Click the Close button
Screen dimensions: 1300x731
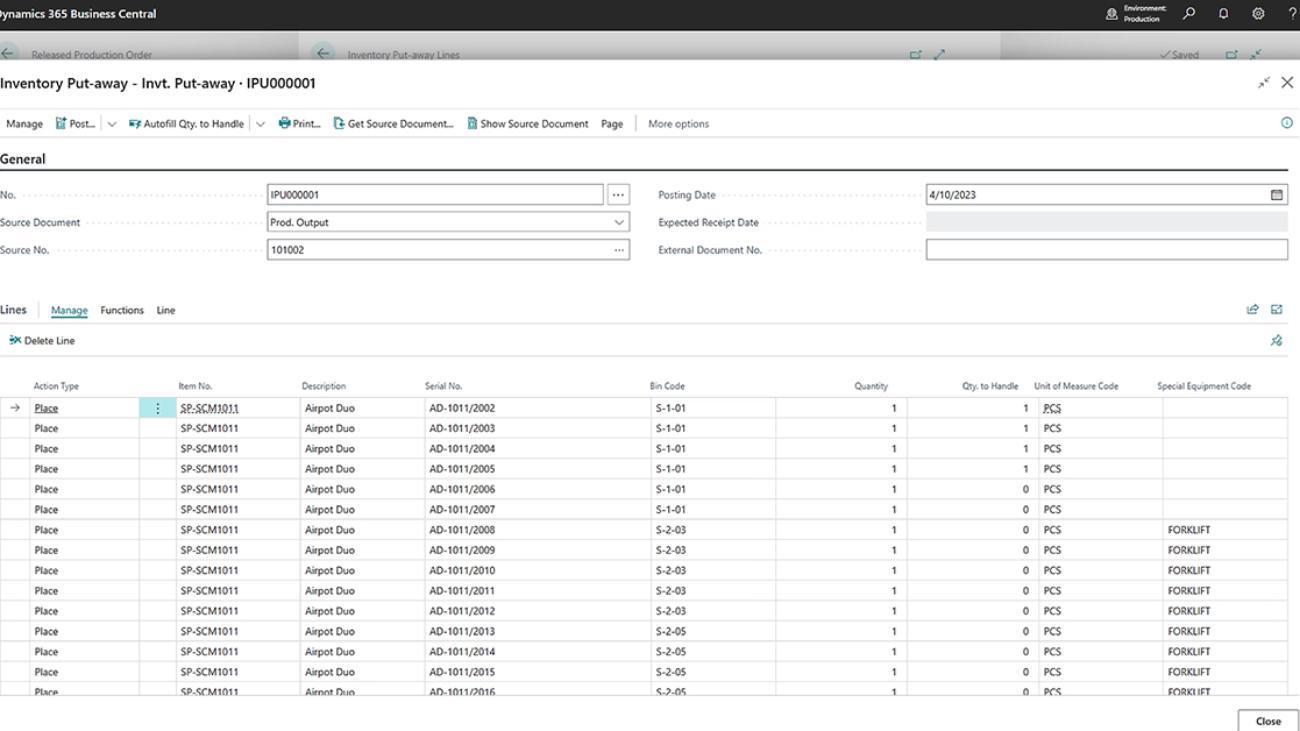[x=1267, y=720]
